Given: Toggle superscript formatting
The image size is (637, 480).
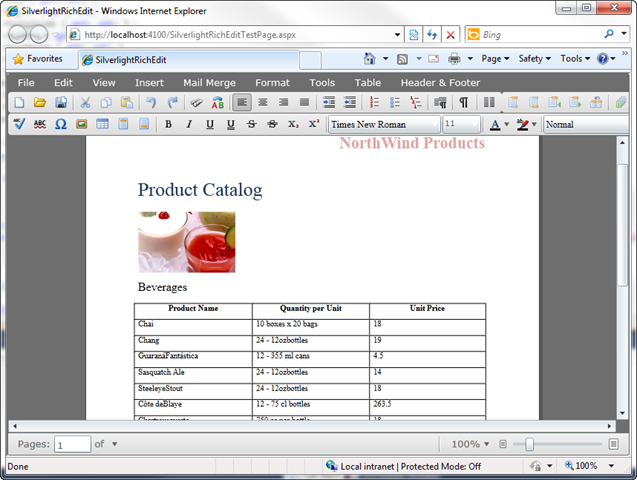Looking at the screenshot, I should [x=314, y=124].
